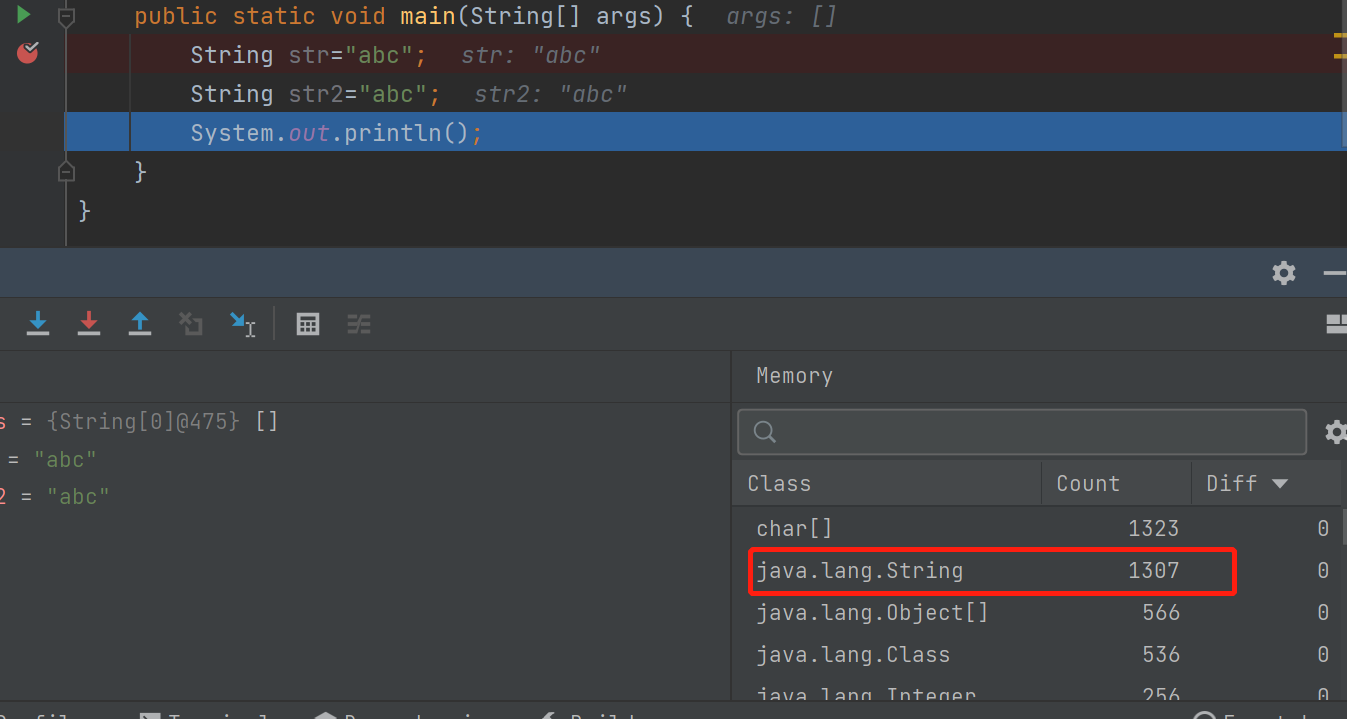Click count value 566
The height and width of the screenshot is (719, 1347).
[1161, 612]
